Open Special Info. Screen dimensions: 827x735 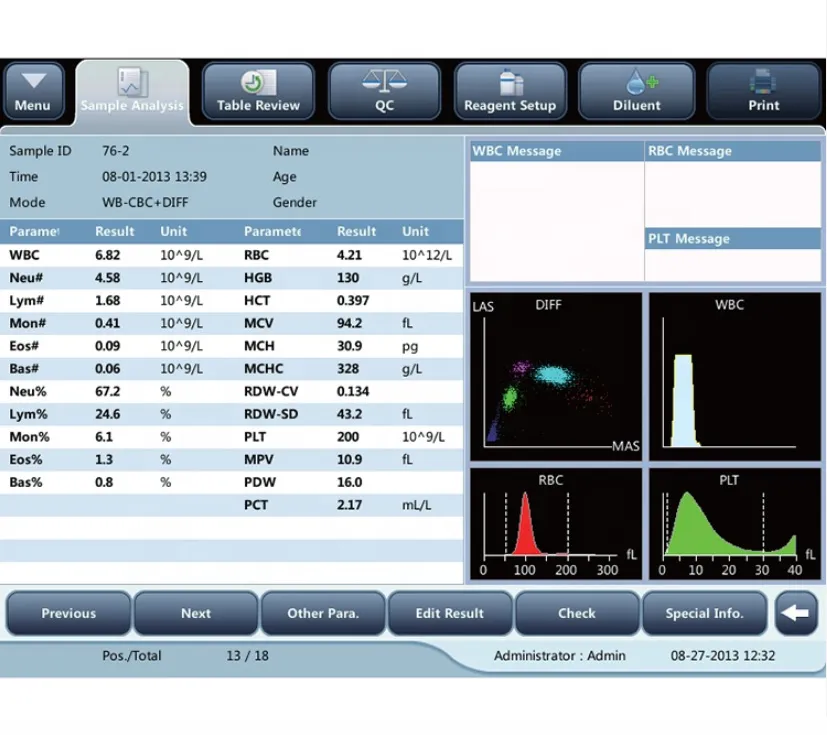[705, 613]
